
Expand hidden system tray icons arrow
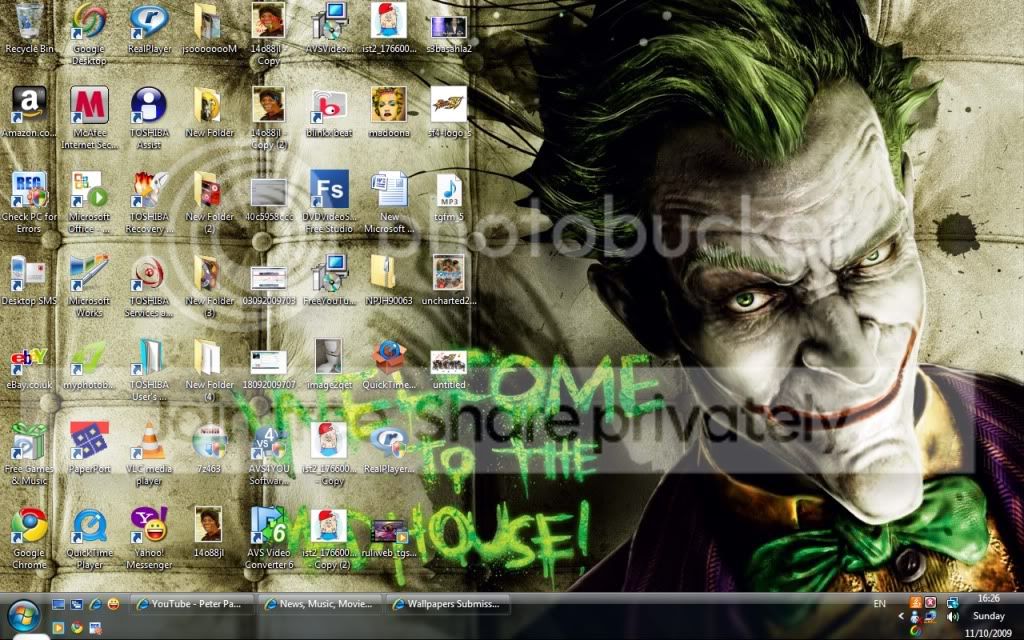coord(901,616)
